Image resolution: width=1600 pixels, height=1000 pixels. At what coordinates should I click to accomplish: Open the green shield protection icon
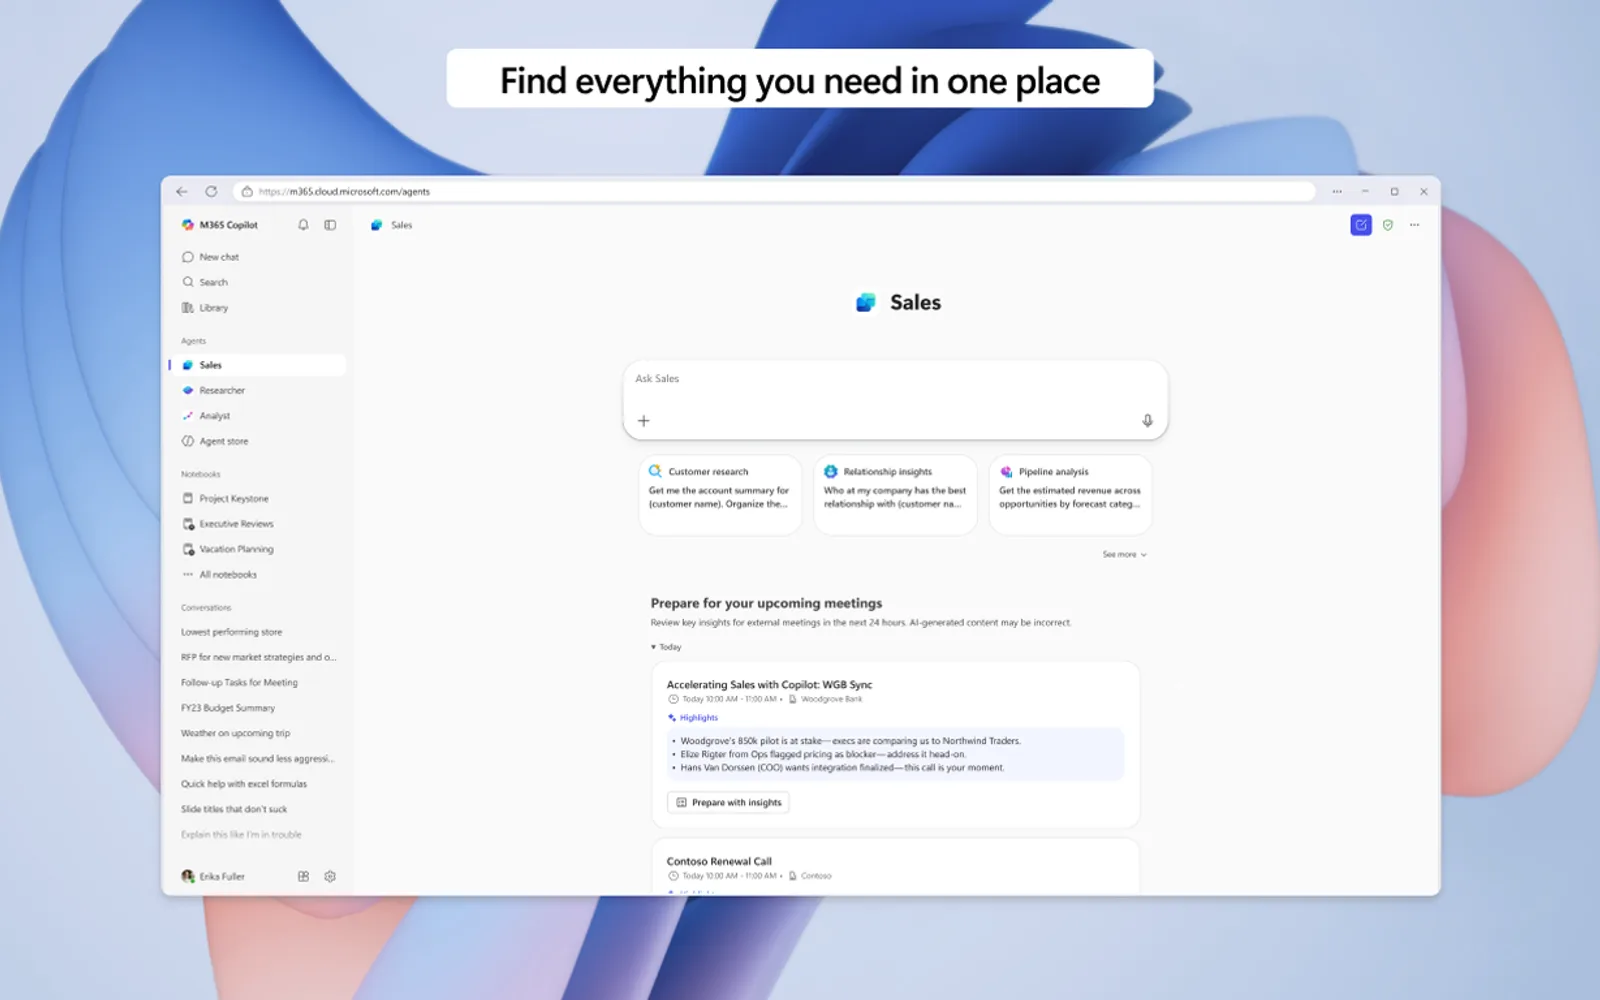tap(1388, 225)
